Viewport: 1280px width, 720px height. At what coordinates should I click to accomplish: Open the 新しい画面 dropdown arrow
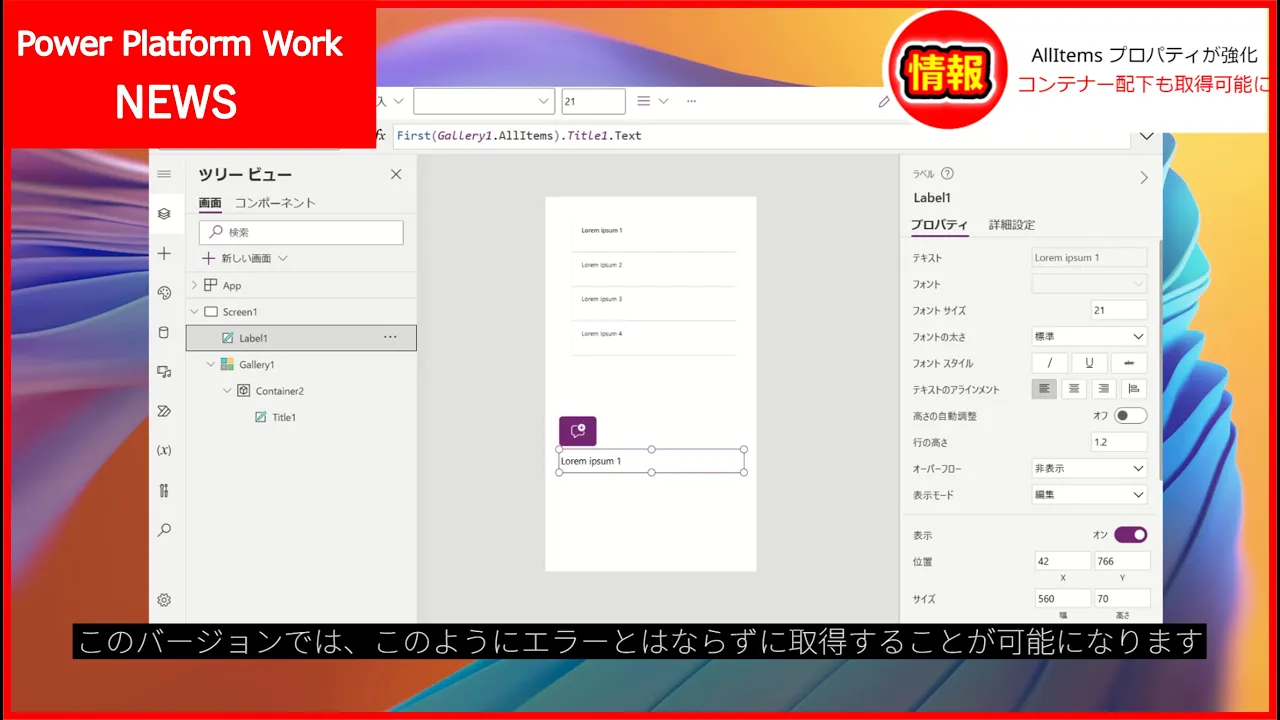(x=283, y=258)
